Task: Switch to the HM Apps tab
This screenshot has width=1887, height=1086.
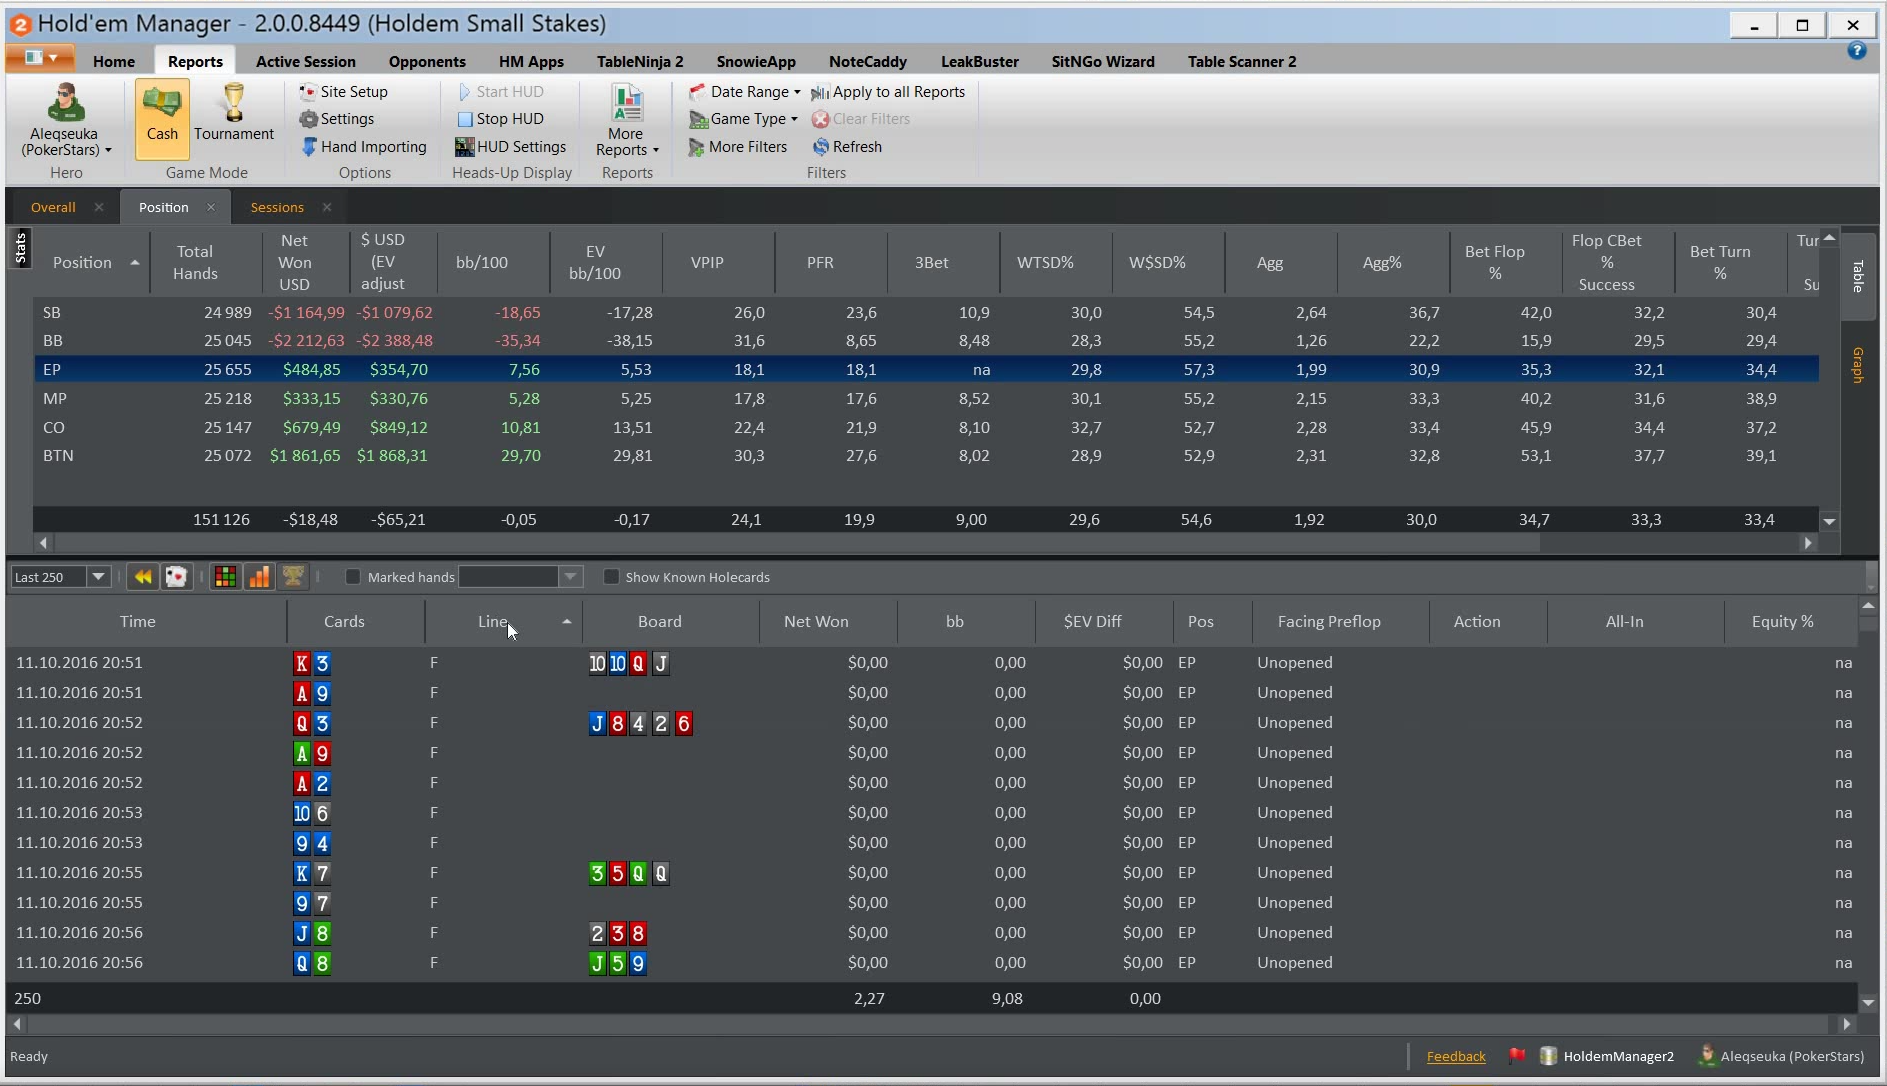Action: 531,62
